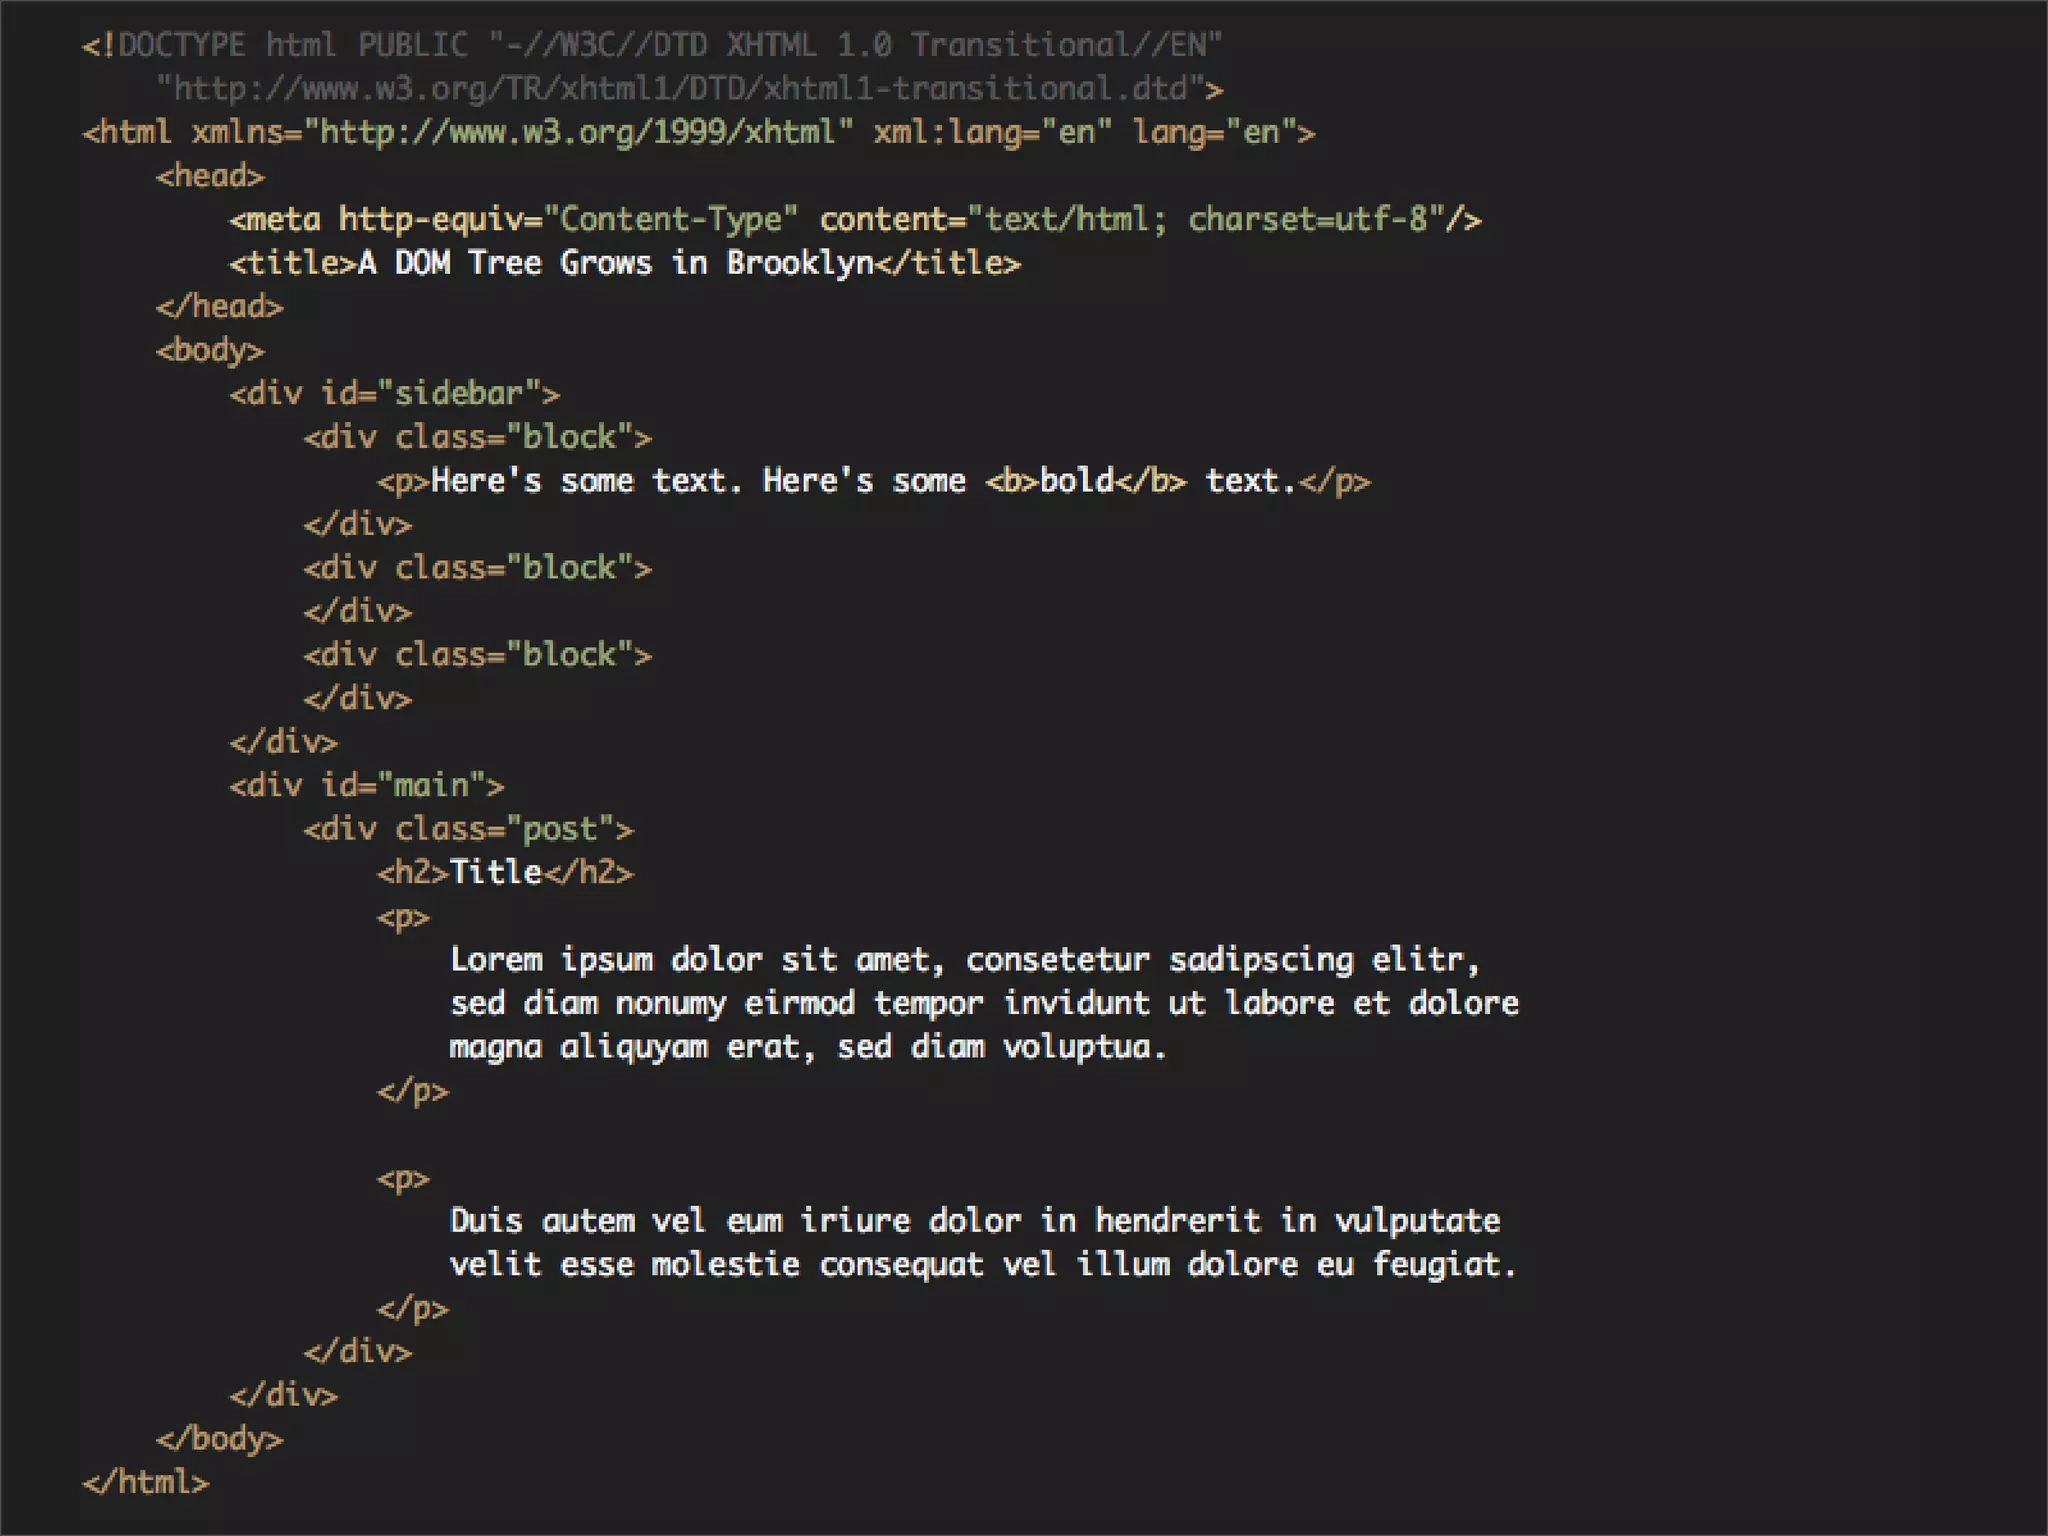The image size is (2048, 1536).
Task: Click the title 'A DOM Tree Grows in Brooklyn'
Action: (x=616, y=263)
